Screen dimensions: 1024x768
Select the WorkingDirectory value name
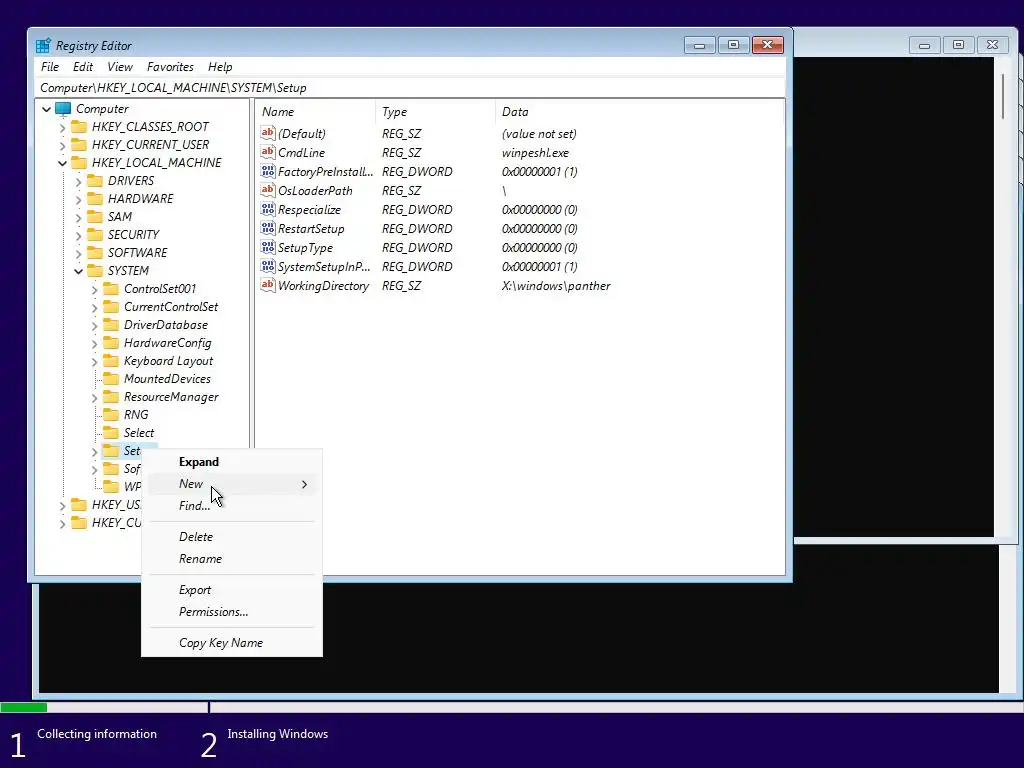coord(323,286)
